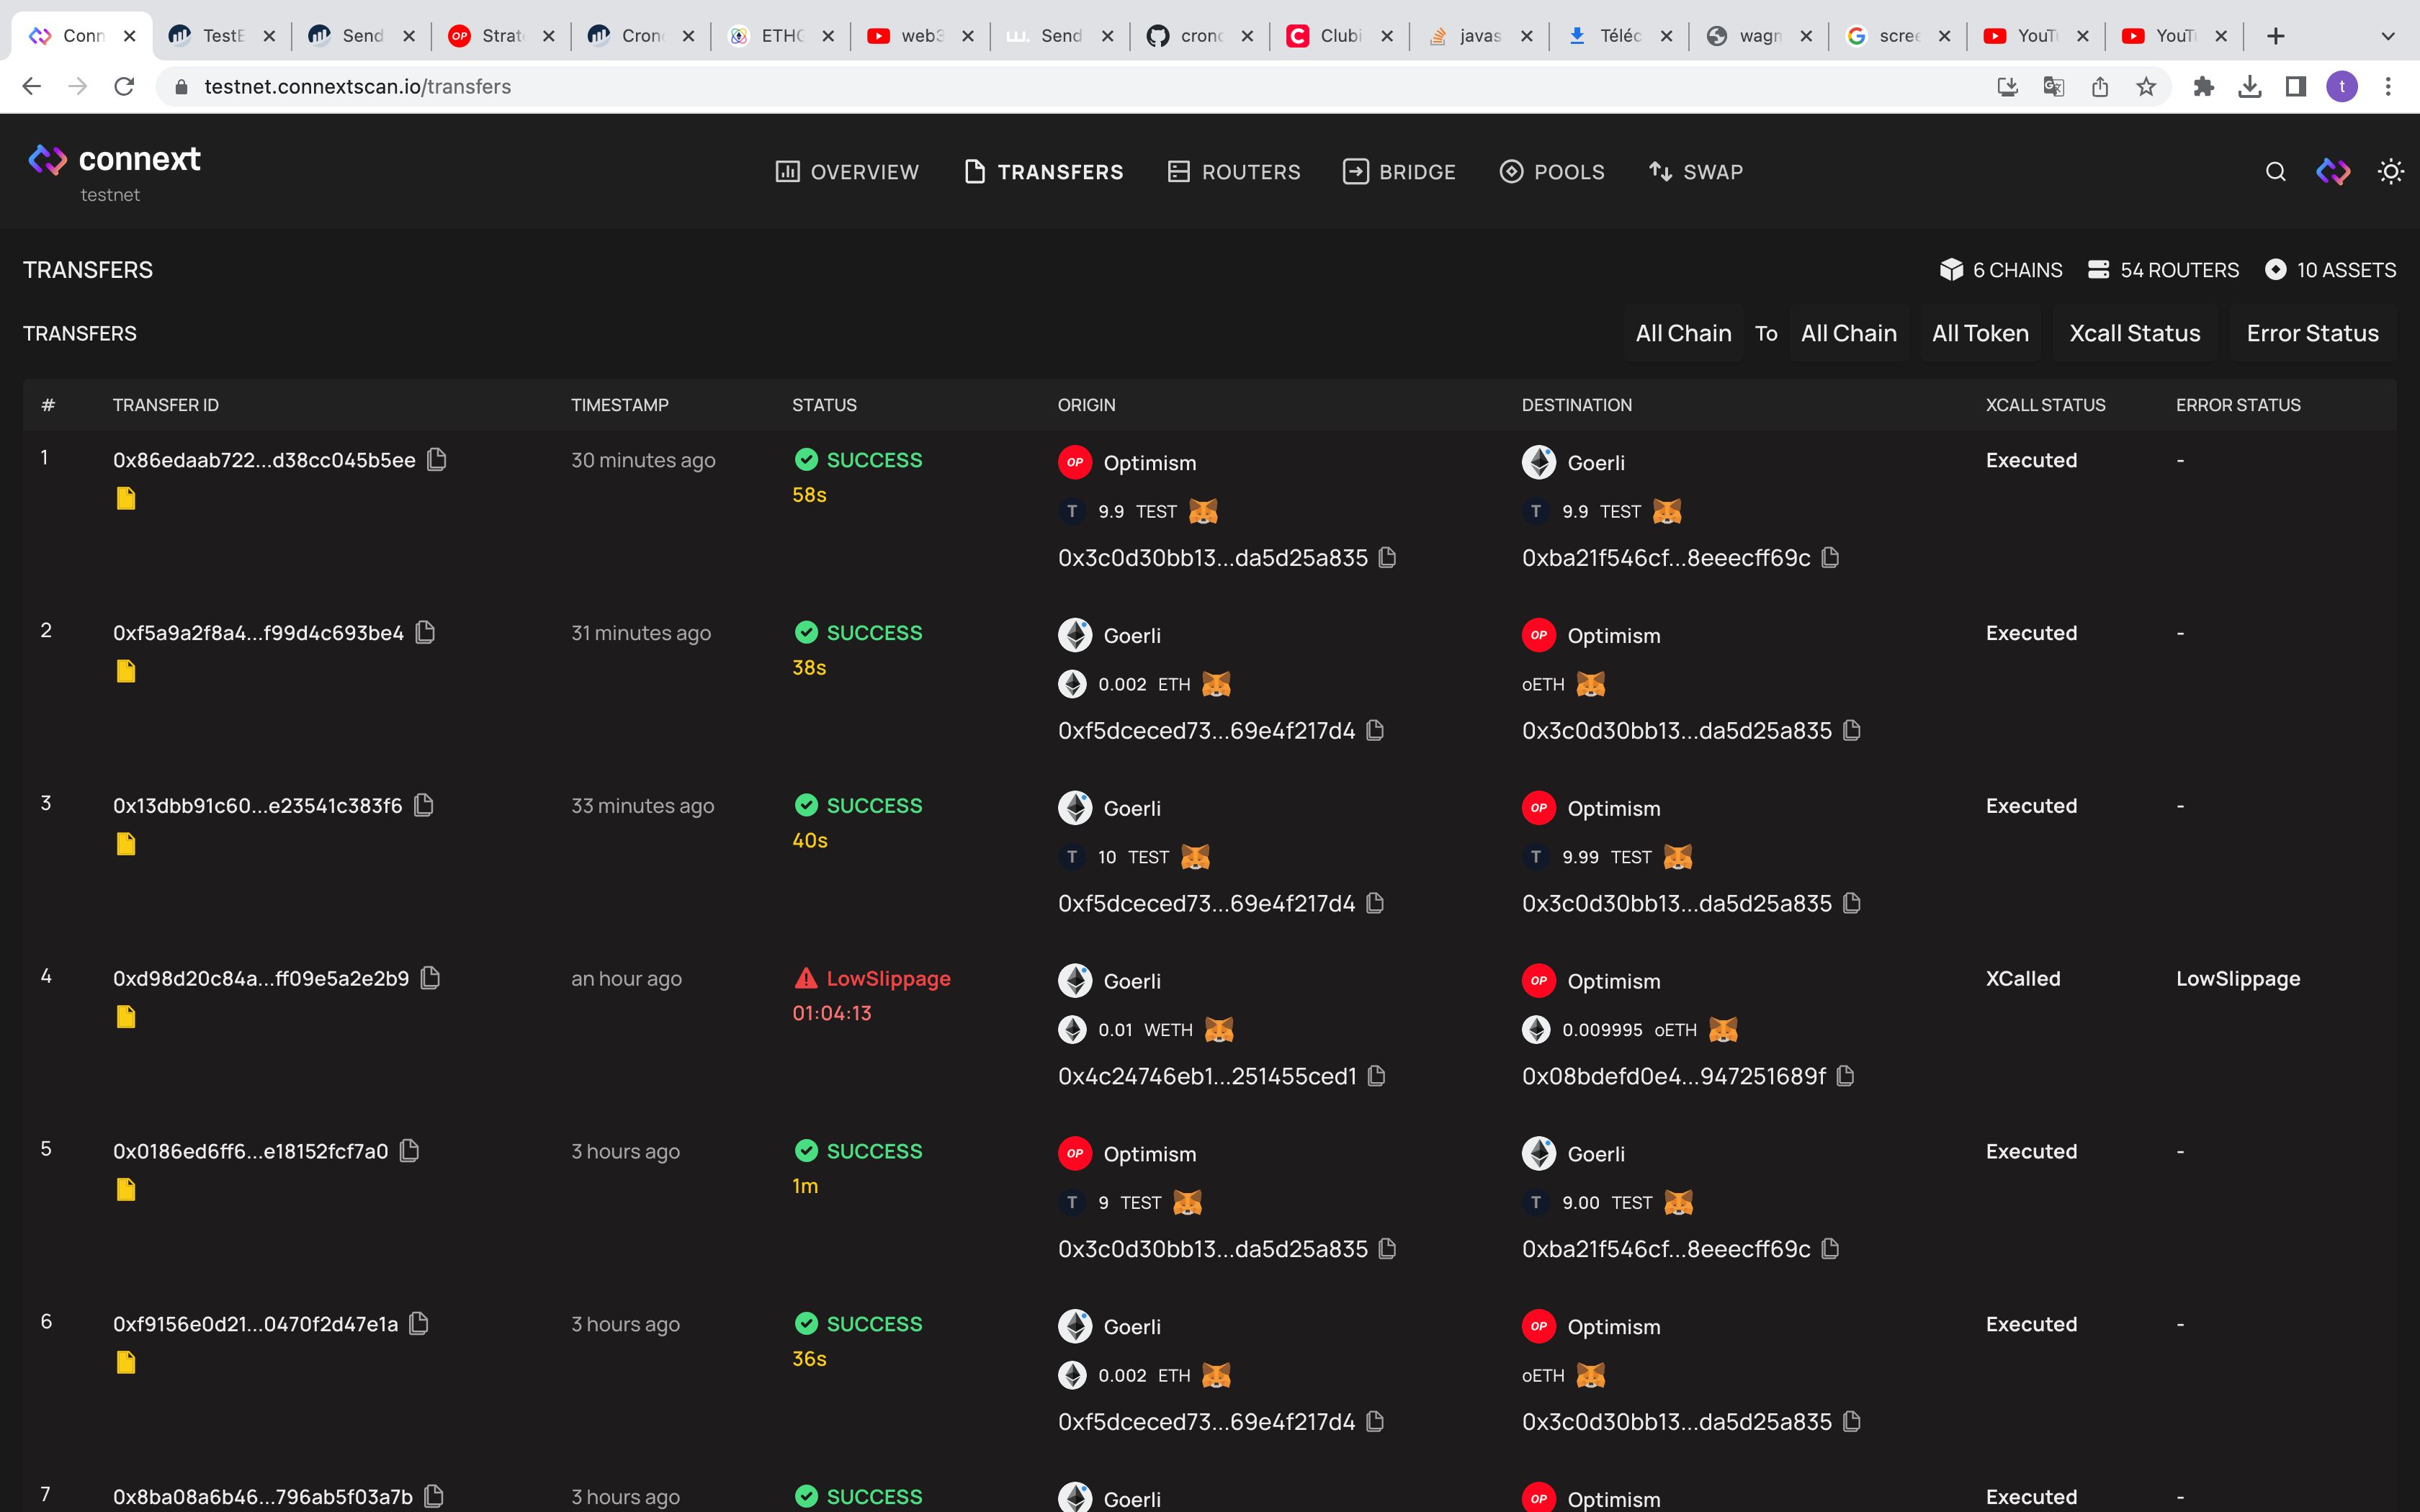Open transfer 0x86edaab722...d38cc045b5ee details

coord(264,460)
